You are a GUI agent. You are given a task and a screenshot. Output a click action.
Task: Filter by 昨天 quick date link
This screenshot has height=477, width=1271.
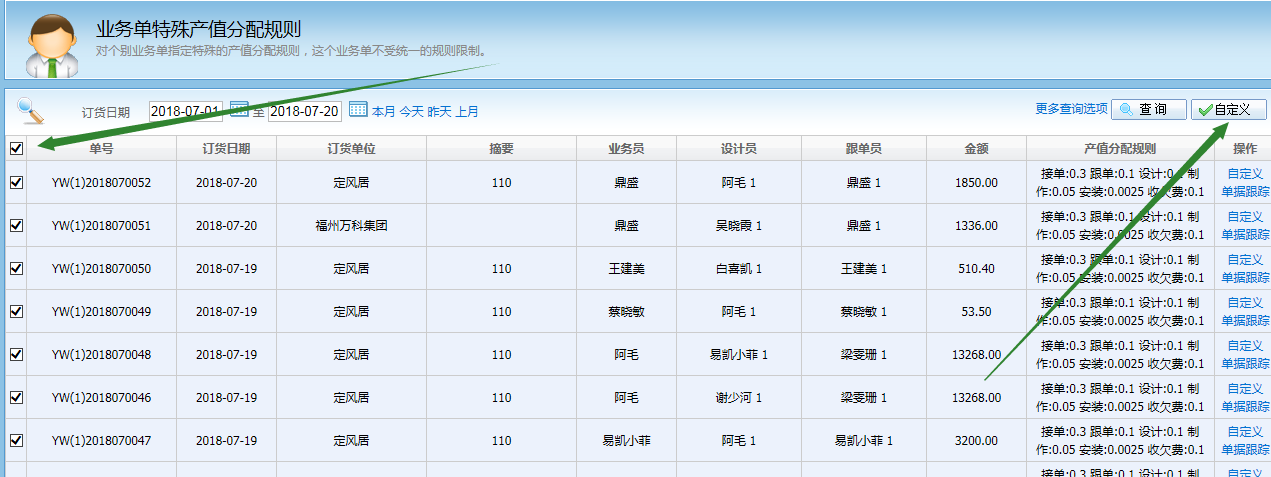click(439, 112)
